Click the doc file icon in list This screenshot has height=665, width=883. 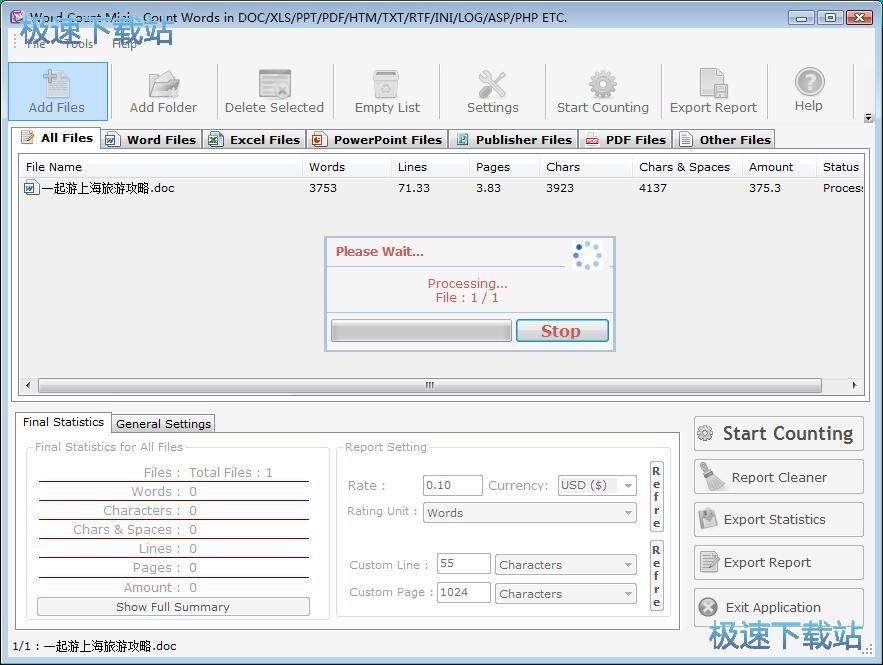30,188
